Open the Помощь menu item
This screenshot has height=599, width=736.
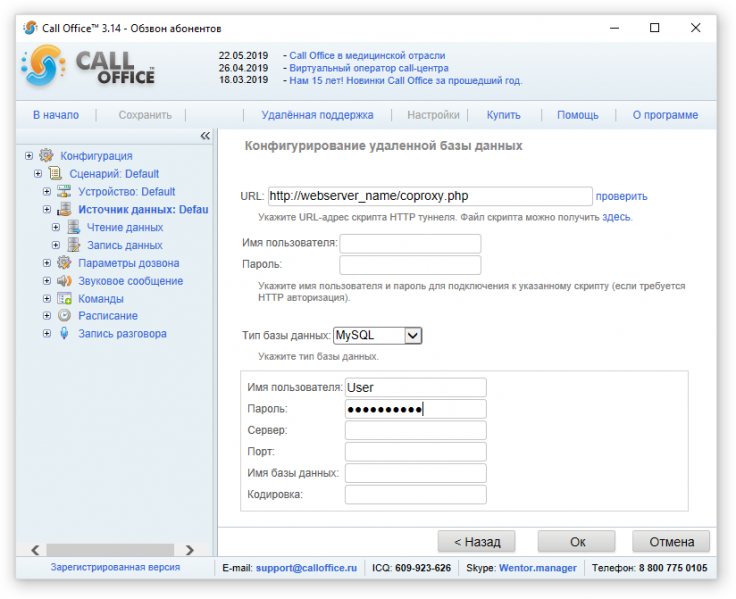tap(578, 115)
